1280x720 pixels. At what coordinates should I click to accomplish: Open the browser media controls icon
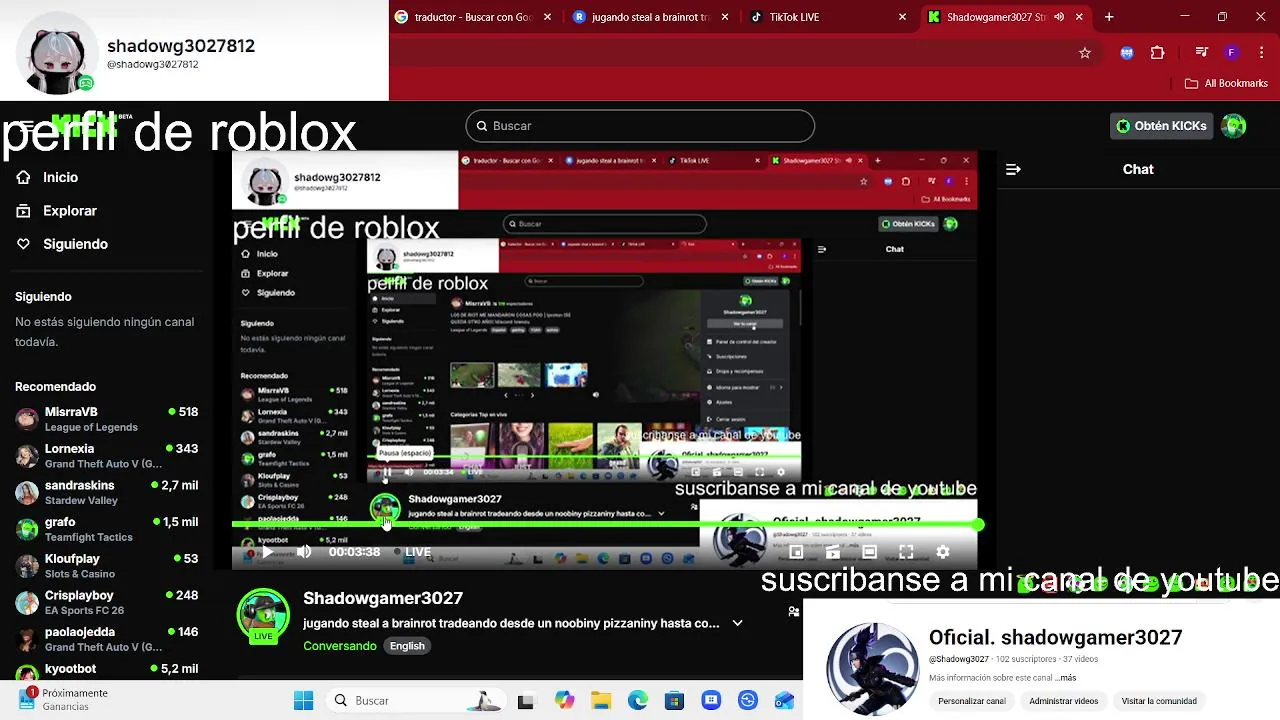(1201, 53)
